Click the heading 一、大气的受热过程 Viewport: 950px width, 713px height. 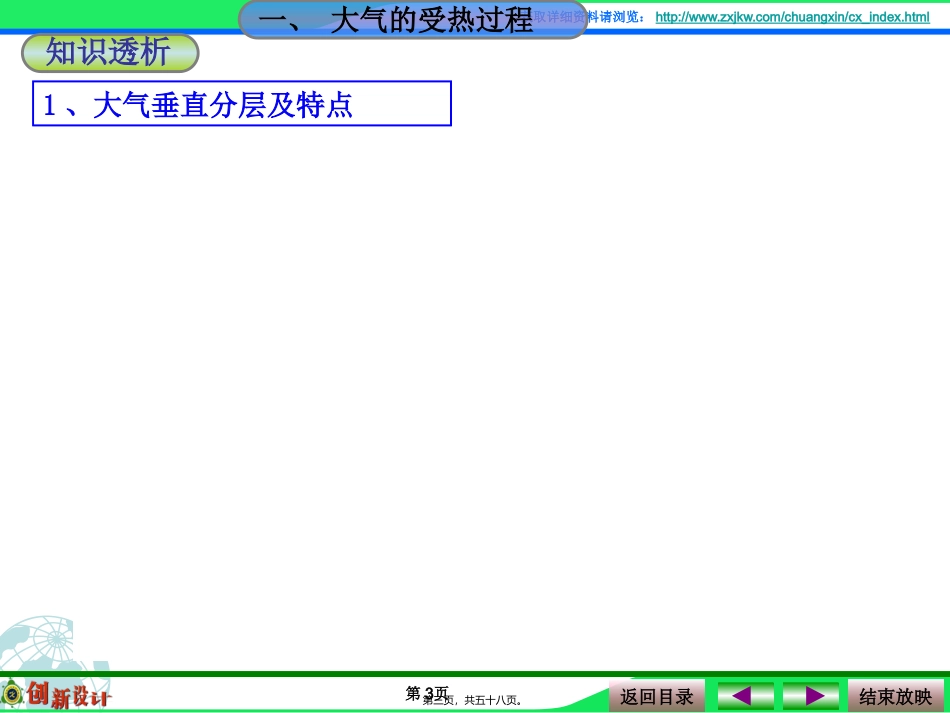[x=413, y=20]
